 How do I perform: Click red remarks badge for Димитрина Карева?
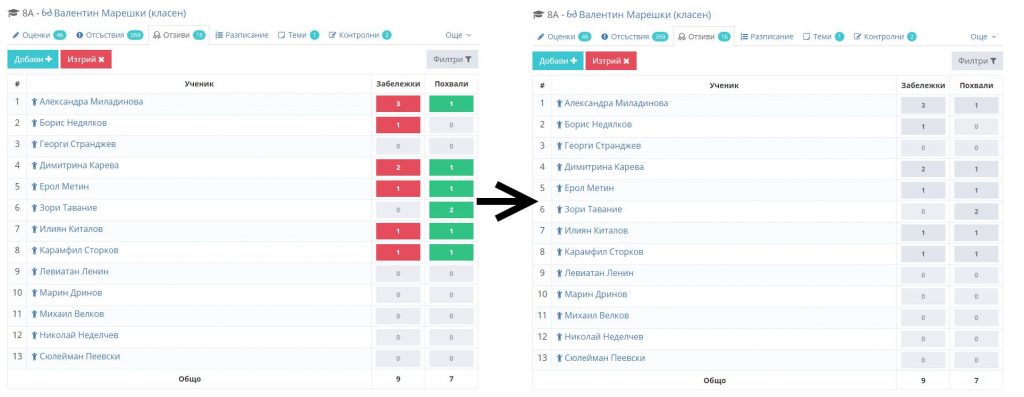[398, 167]
